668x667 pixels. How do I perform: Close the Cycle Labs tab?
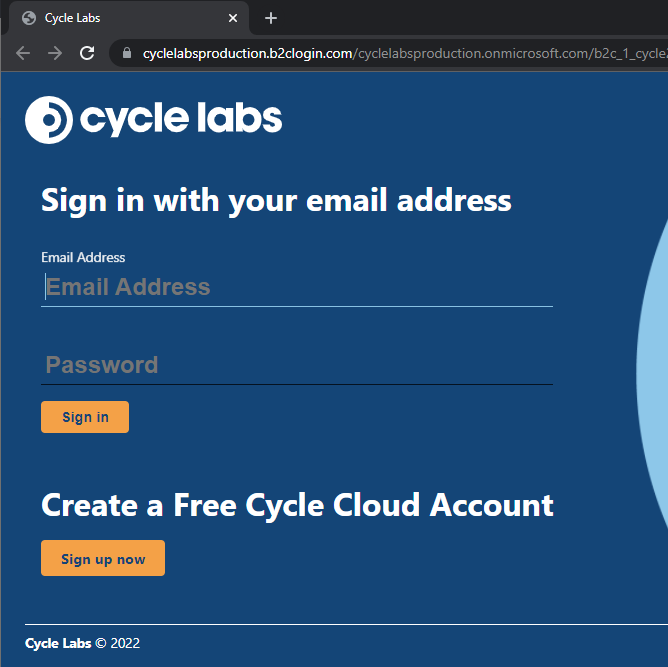pos(233,18)
